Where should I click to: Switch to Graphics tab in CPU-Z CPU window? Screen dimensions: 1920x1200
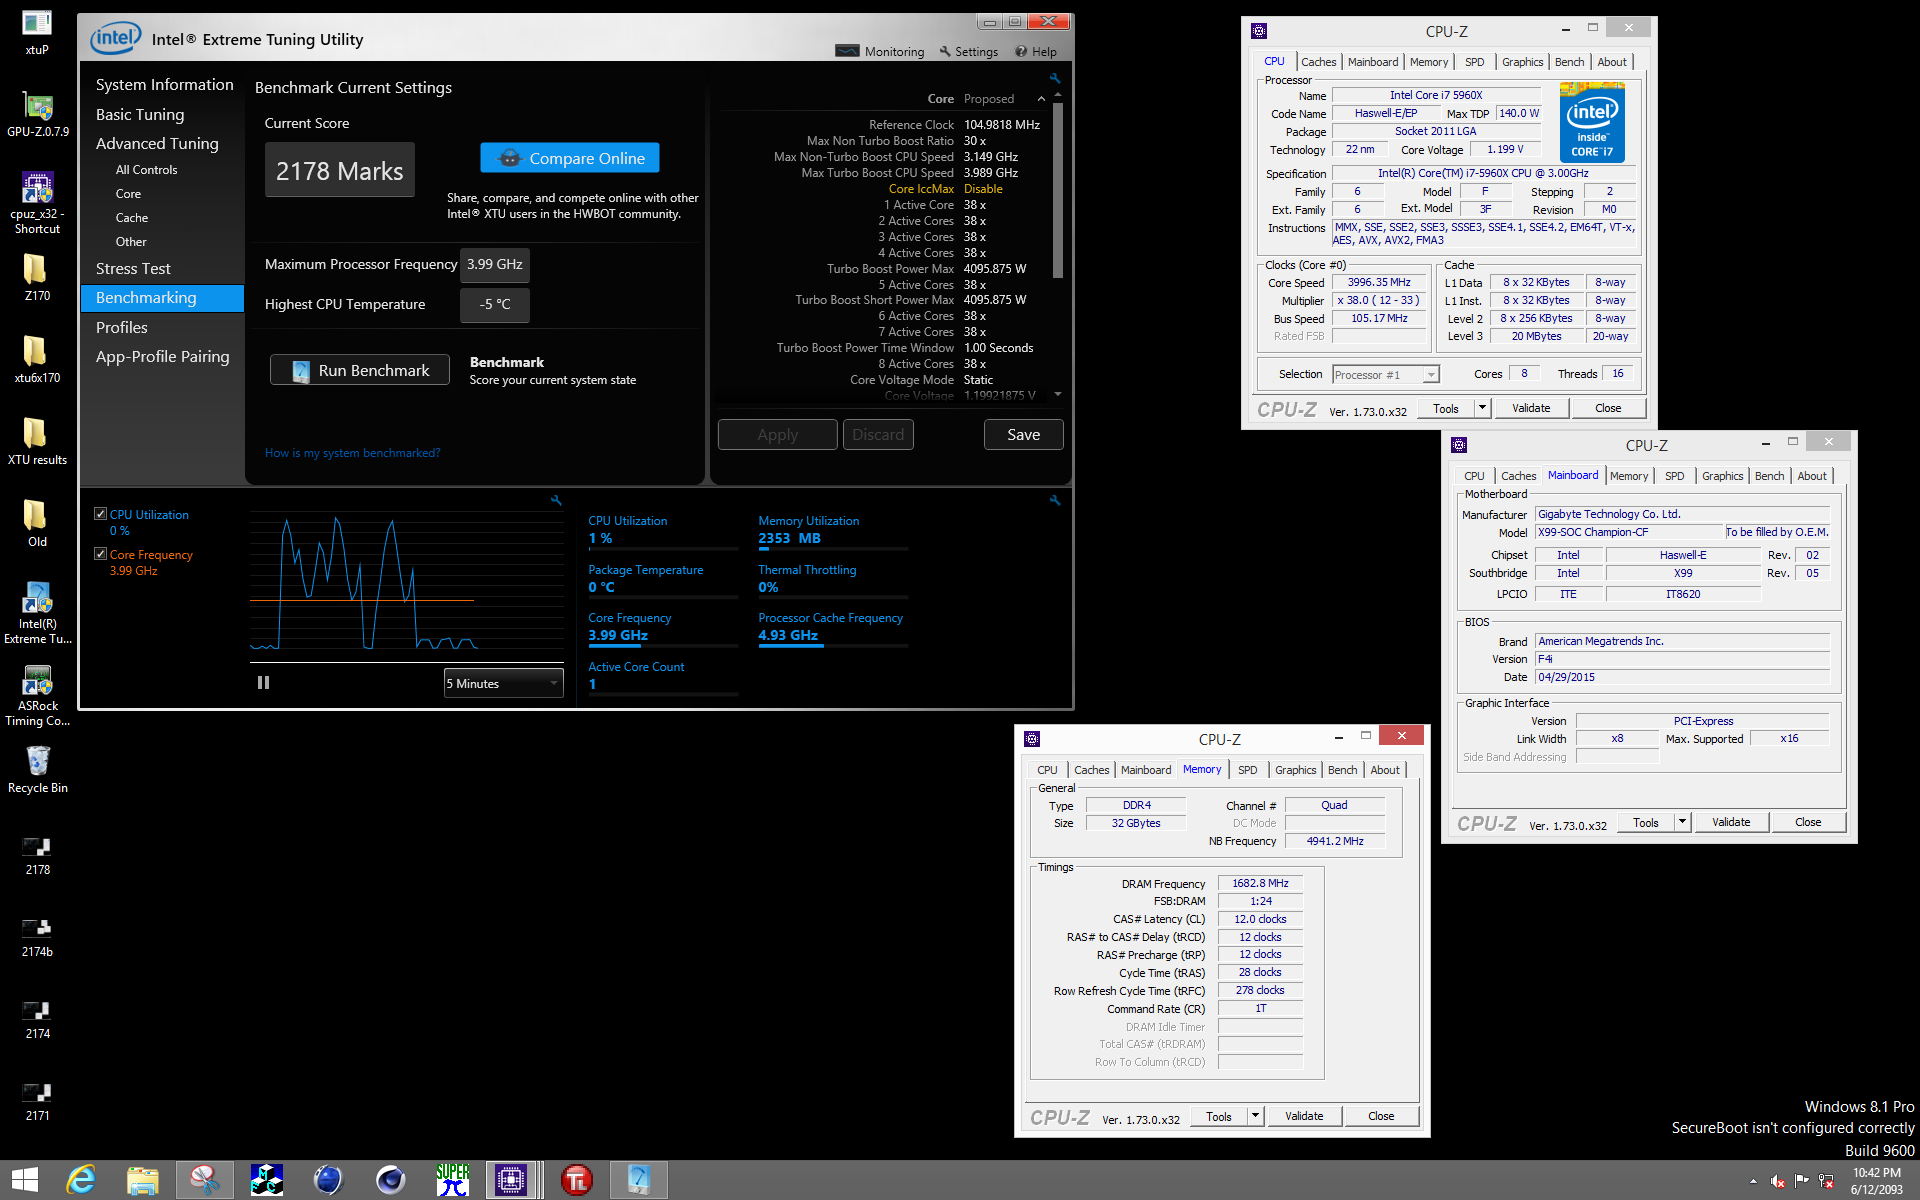[1522, 62]
